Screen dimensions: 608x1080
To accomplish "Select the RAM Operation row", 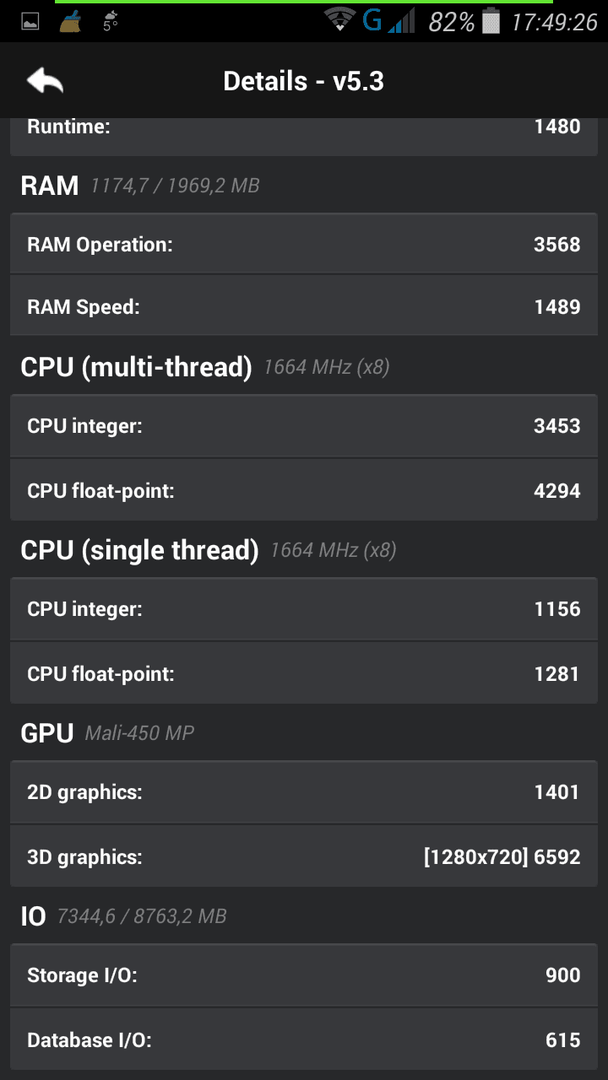I will point(304,244).
